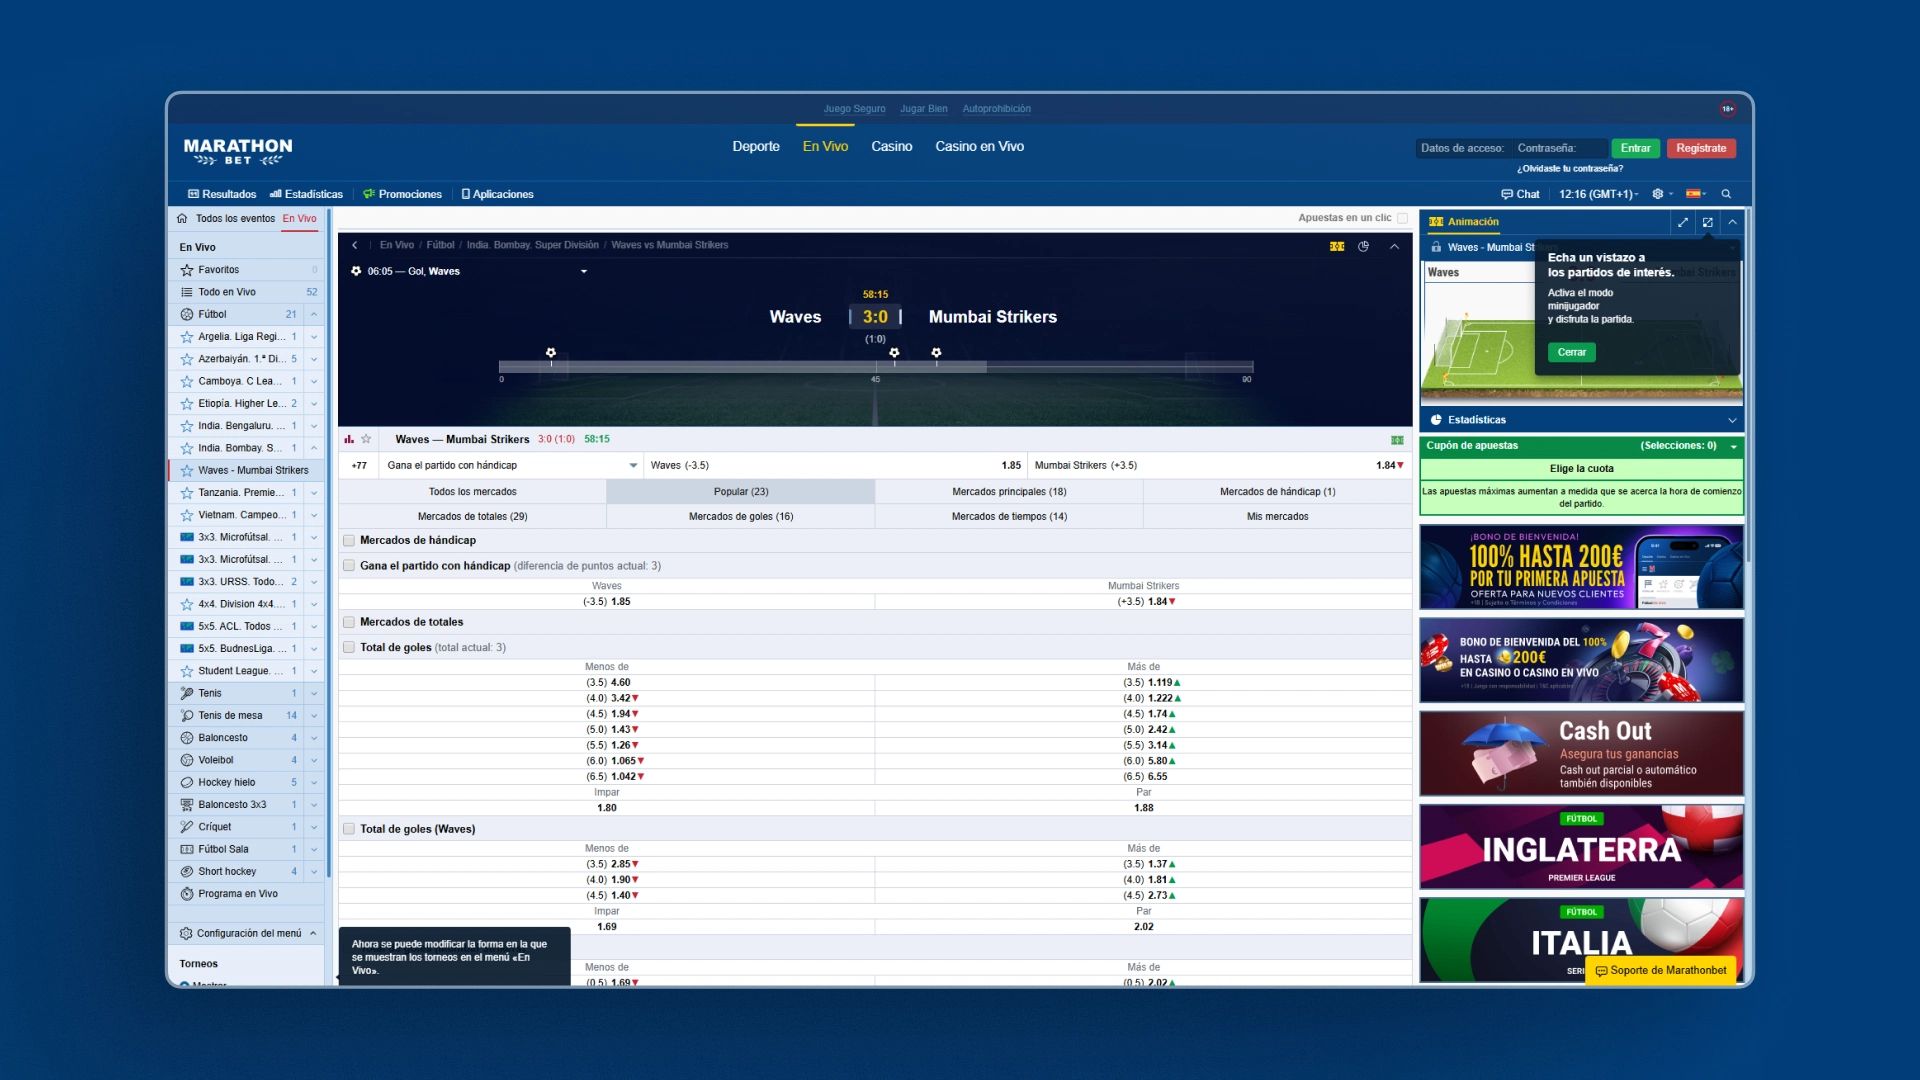Toggle the Cupón de apuestas dropdown arrow
Viewport: 1920px width, 1080px height.
pyautogui.click(x=1734, y=446)
